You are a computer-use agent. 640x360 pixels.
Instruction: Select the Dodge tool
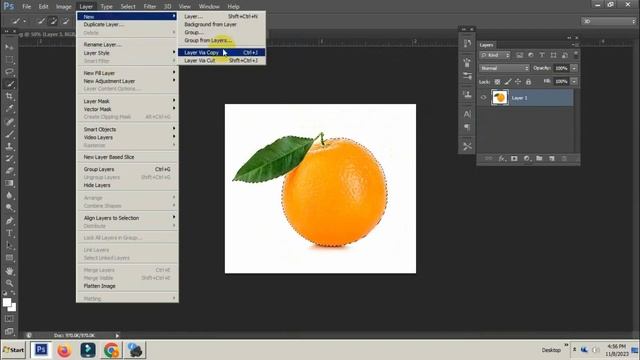pos(9,208)
